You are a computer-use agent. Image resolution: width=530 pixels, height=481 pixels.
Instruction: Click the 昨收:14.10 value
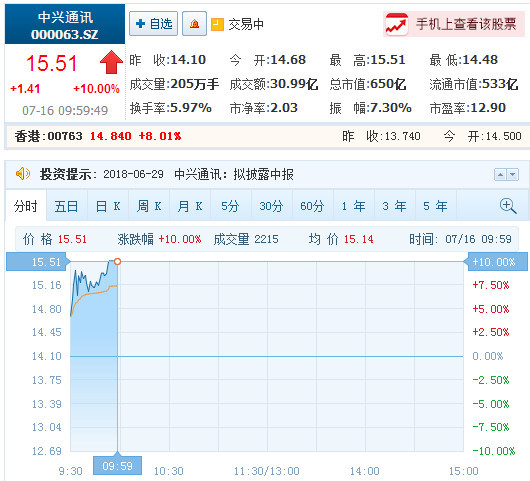click(168, 60)
